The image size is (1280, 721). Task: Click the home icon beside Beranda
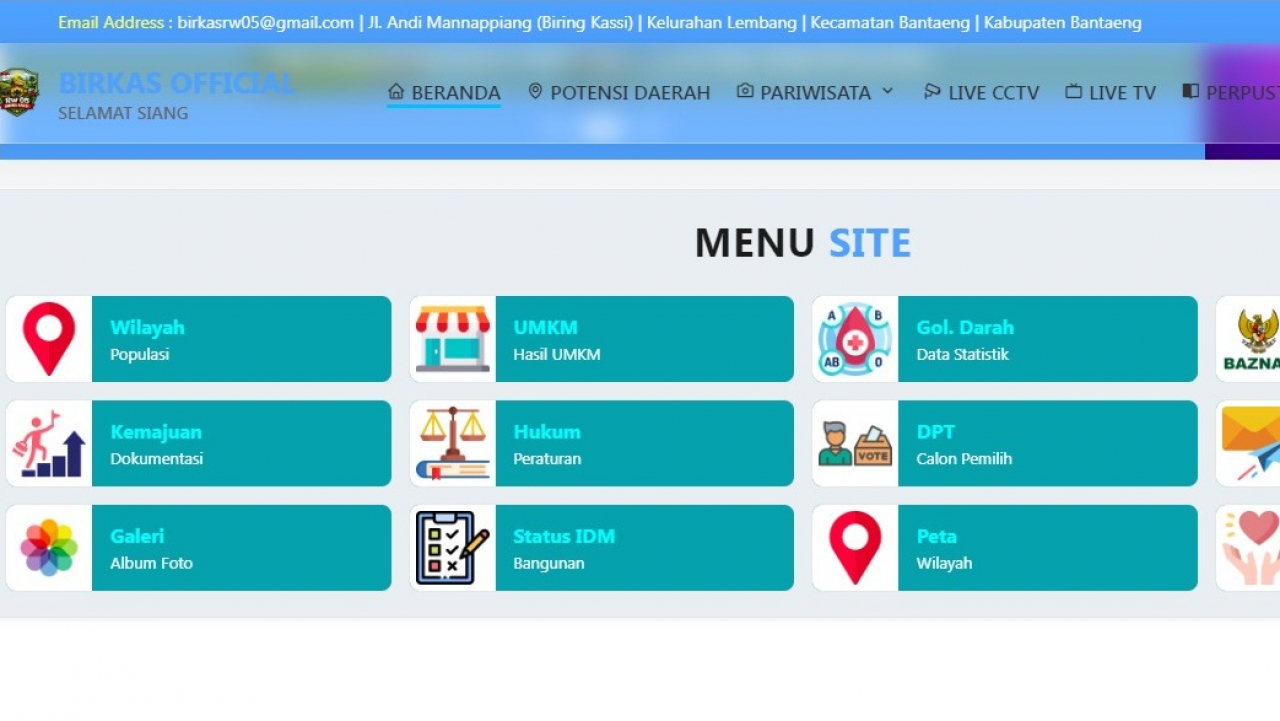click(396, 91)
